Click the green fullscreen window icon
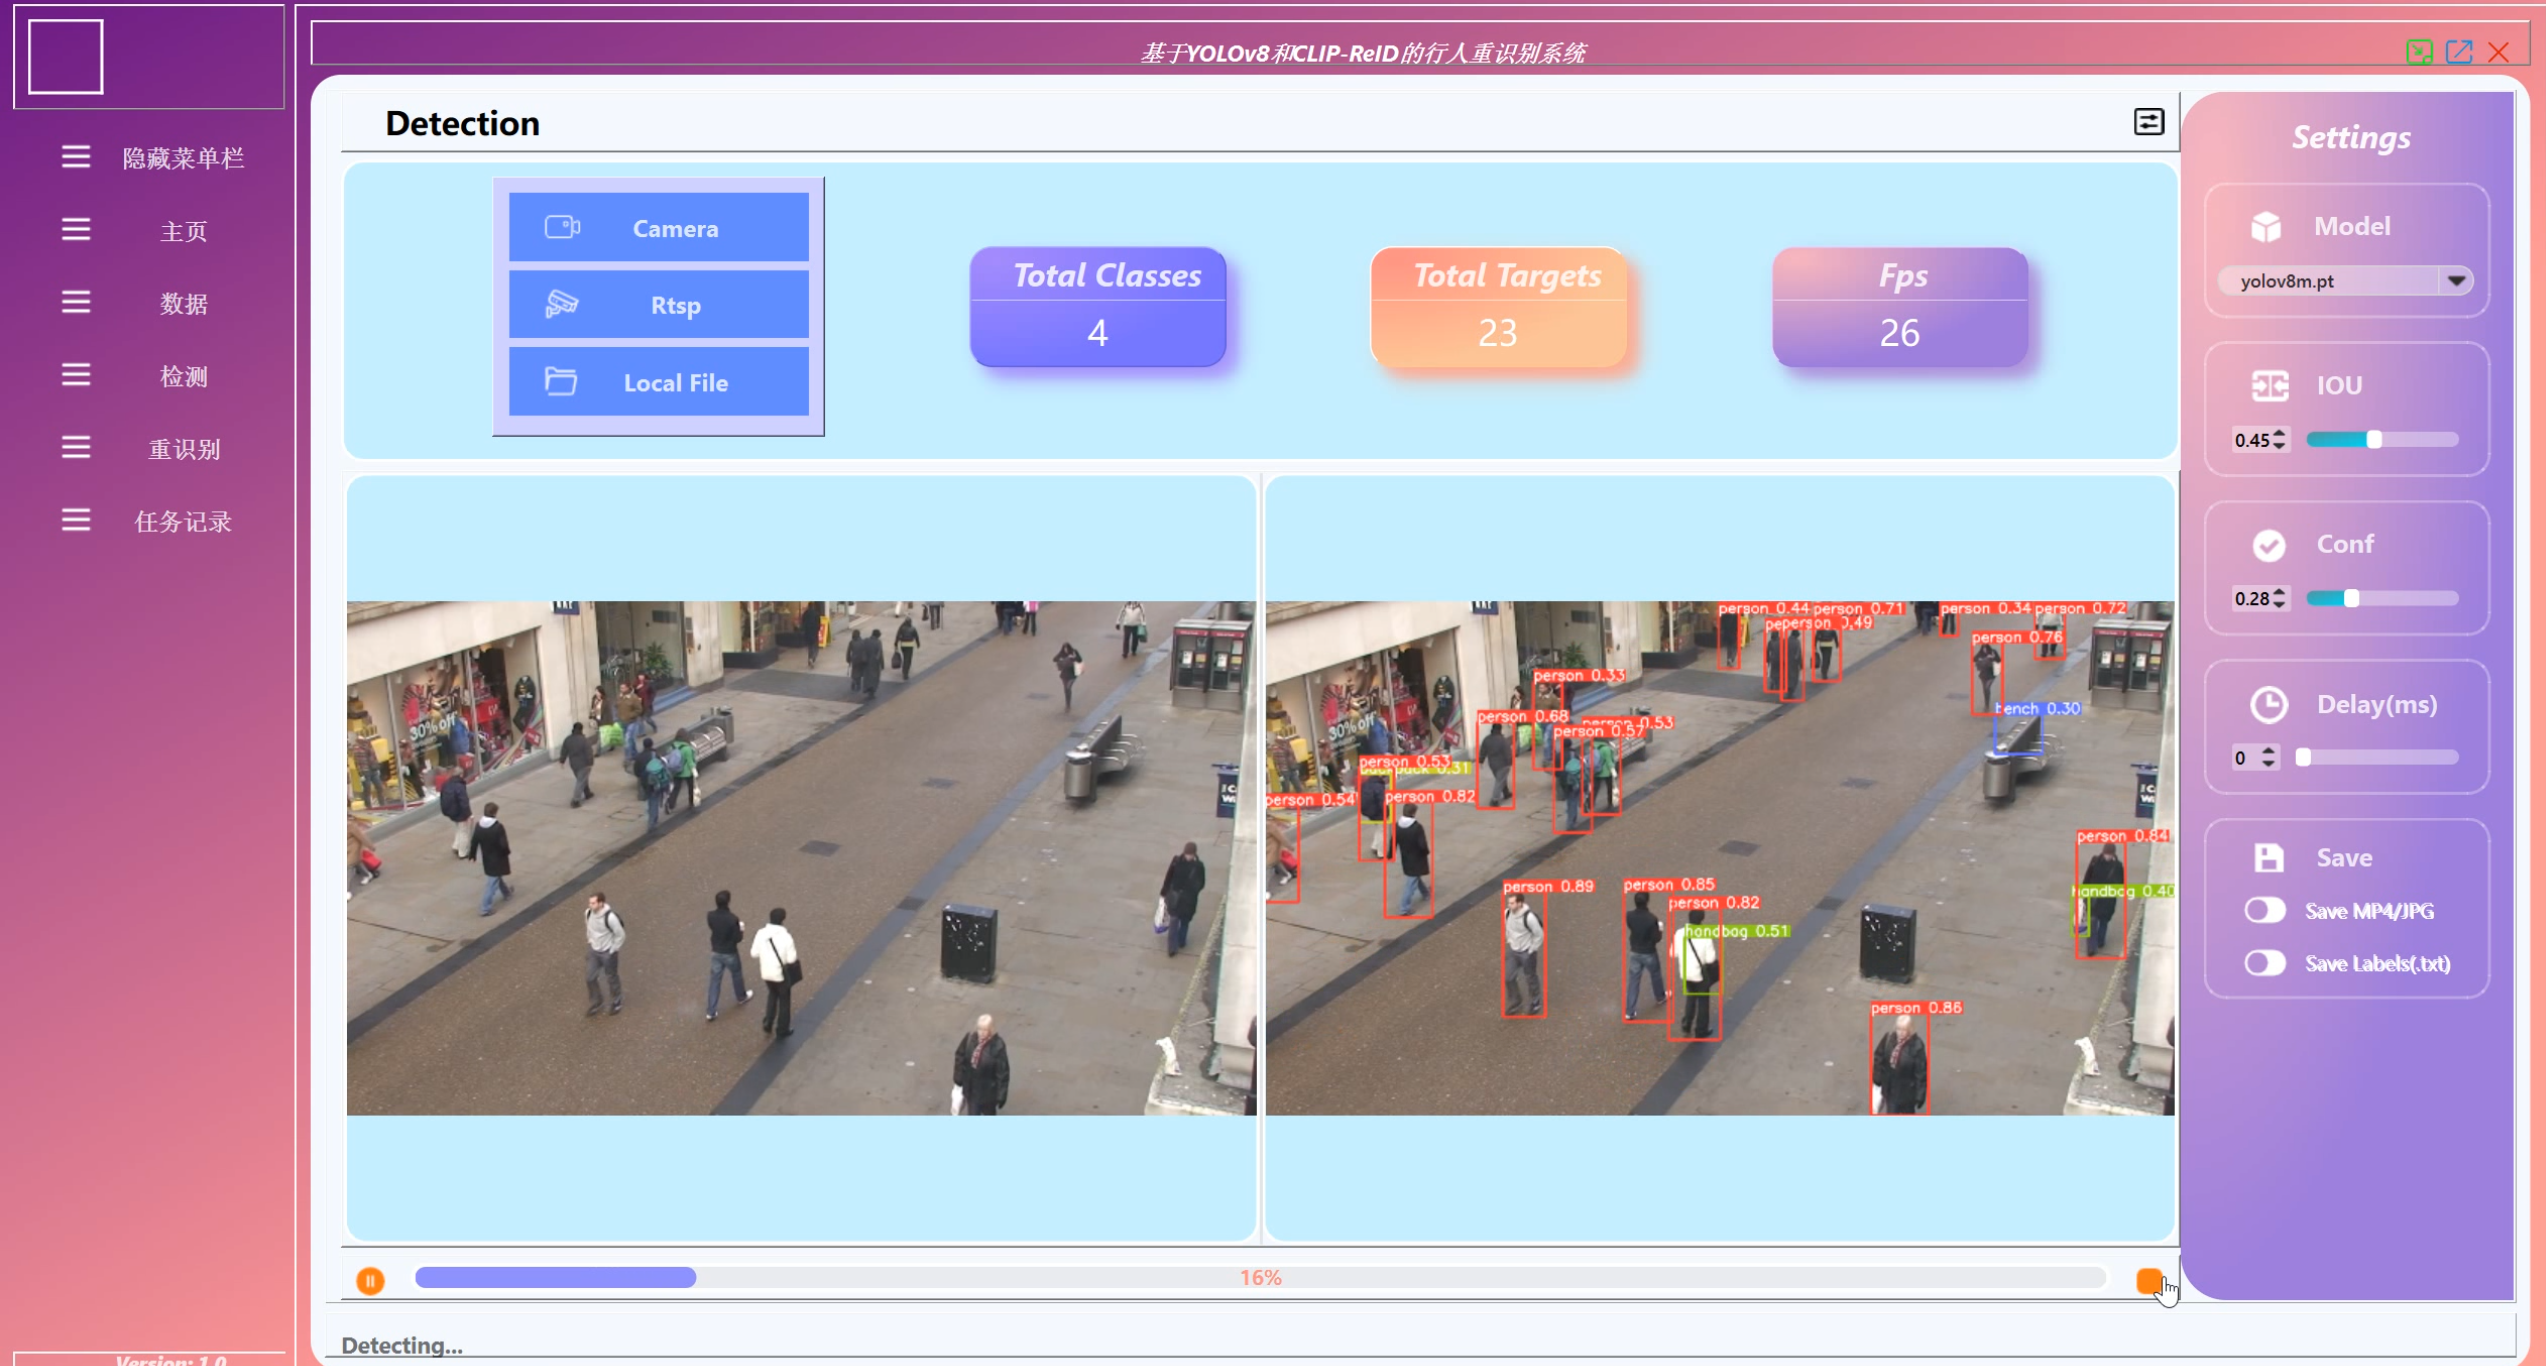The height and width of the screenshot is (1366, 2546). [2419, 52]
